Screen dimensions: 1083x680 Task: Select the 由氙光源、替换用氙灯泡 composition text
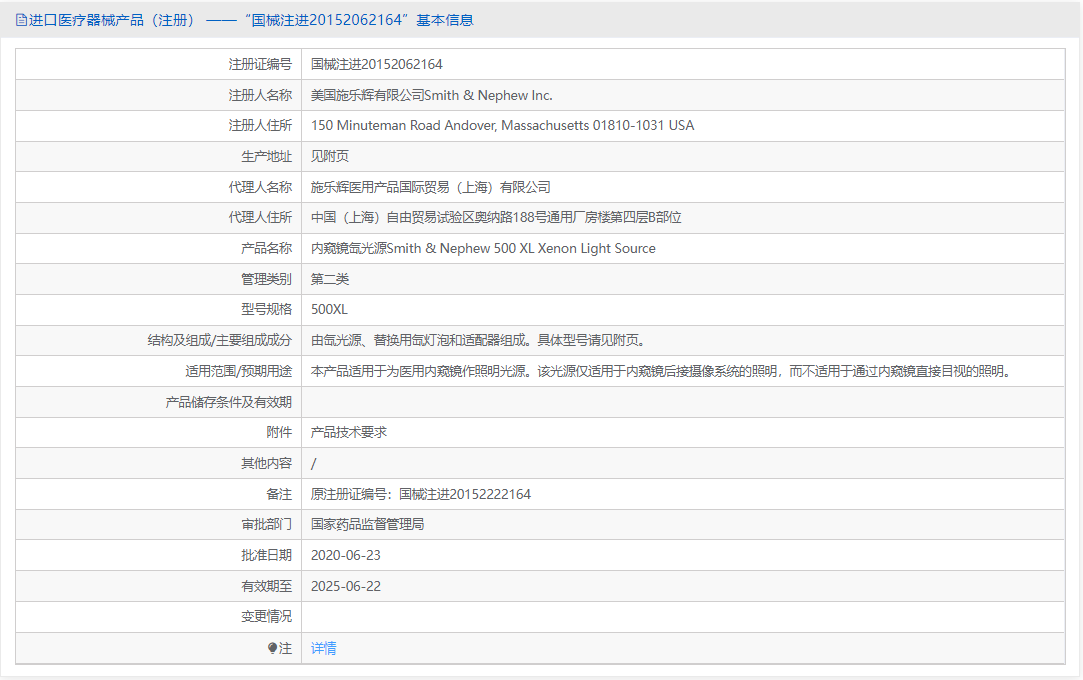point(478,340)
